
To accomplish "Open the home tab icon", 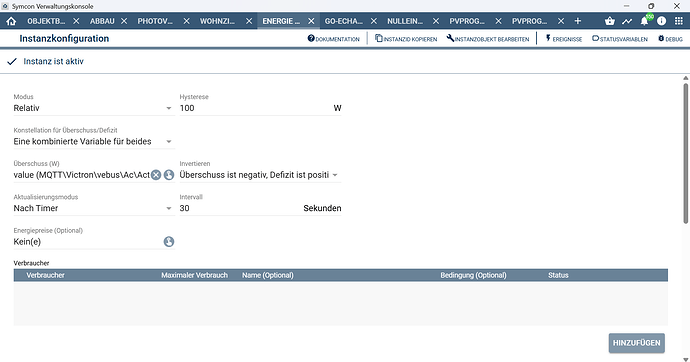I will point(11,21).
